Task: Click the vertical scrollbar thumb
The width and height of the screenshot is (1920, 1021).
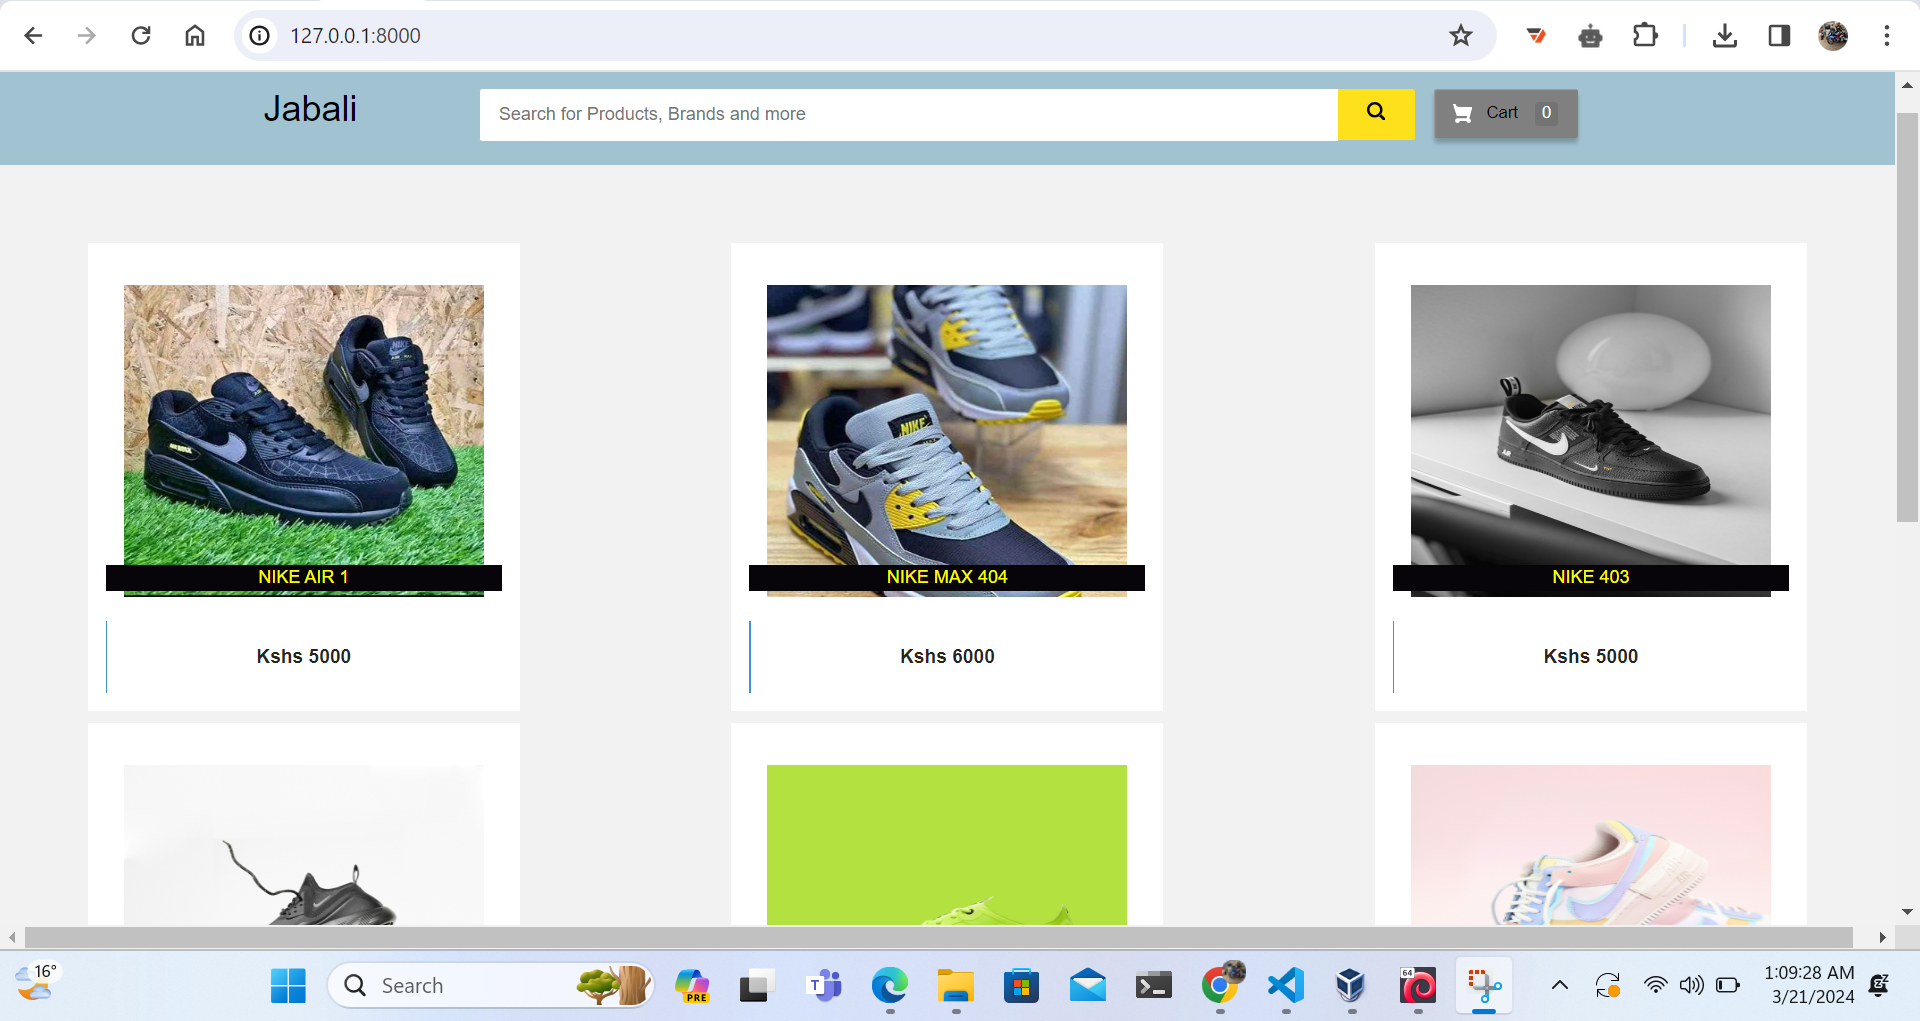Action: (x=1907, y=317)
